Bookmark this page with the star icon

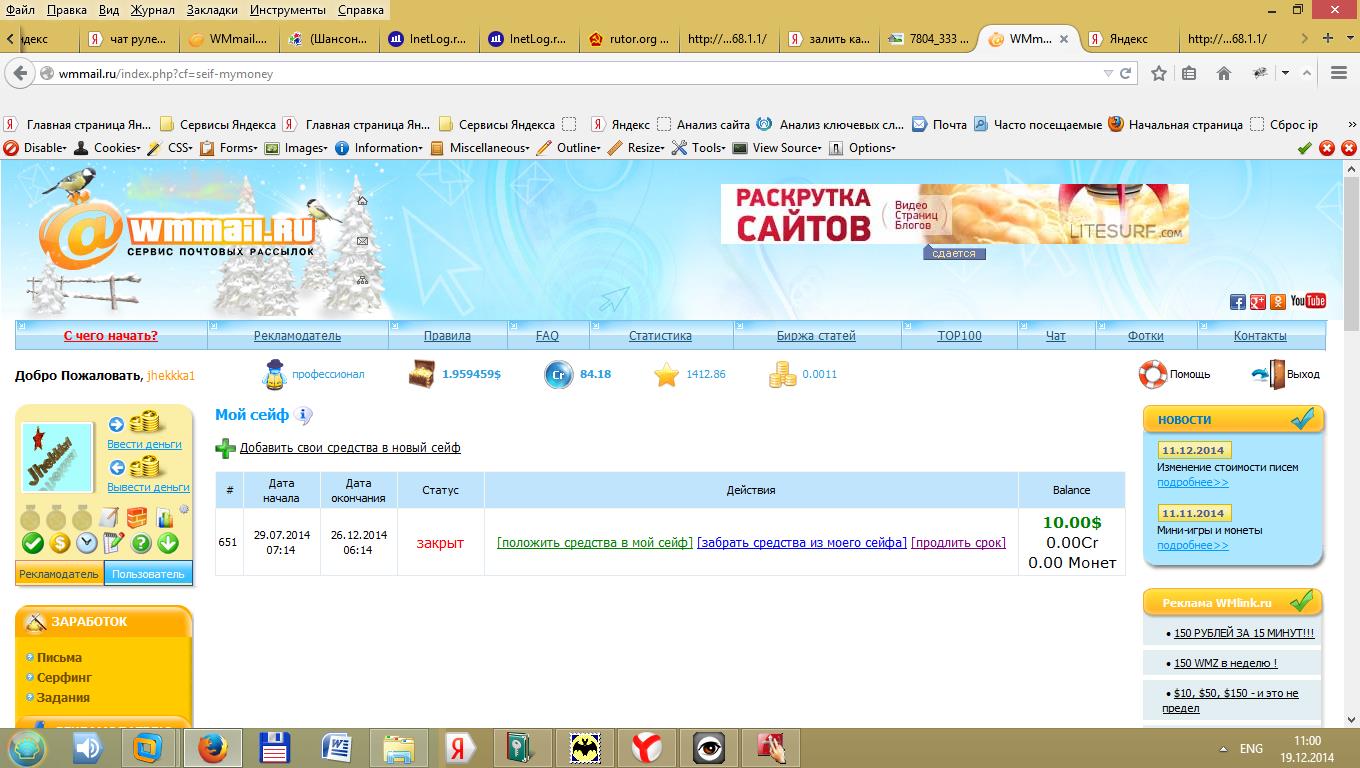pos(1159,73)
